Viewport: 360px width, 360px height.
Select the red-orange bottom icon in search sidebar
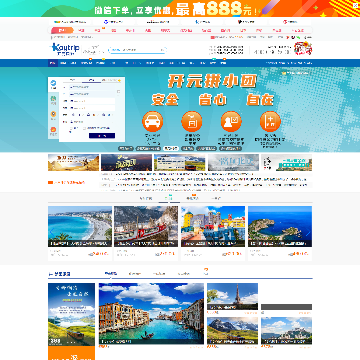[53, 130]
